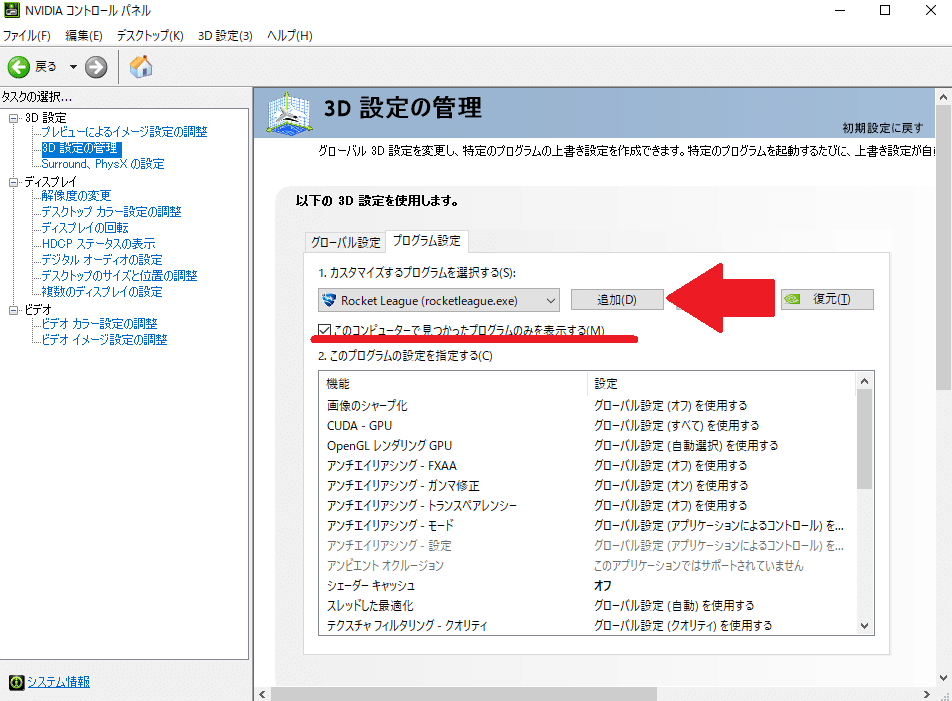The height and width of the screenshot is (701, 952).
Task: Select 3D 設定の管理 tree item
Action: (x=81, y=148)
